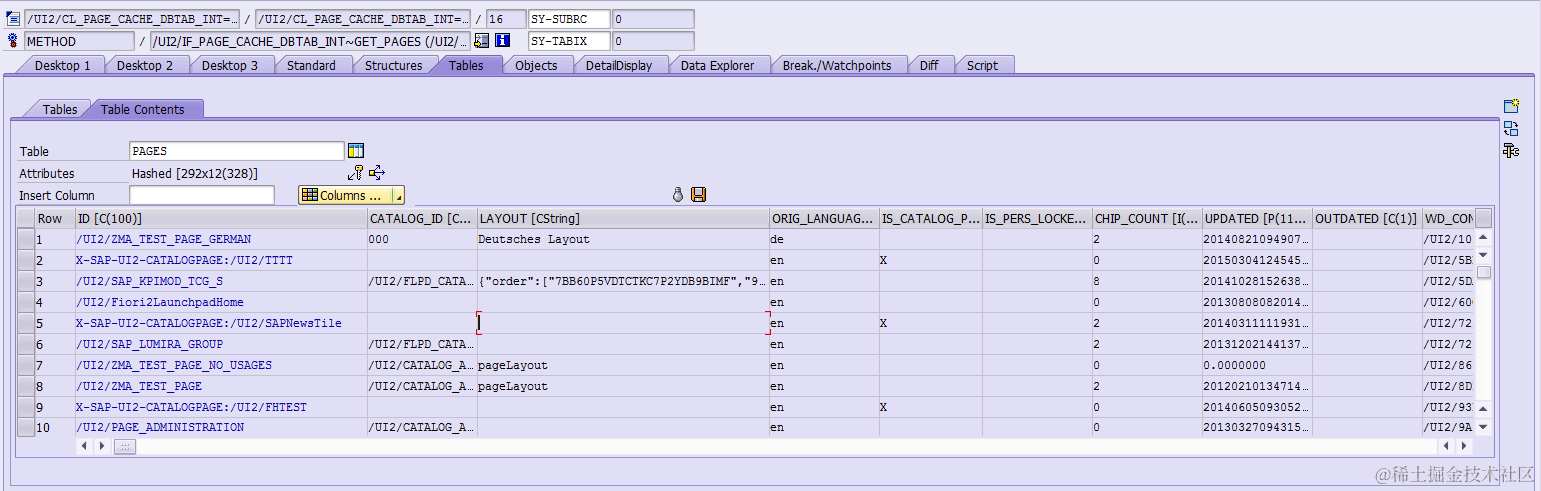Click the key icon beside the Hashed attributes
1541x491 pixels.
coord(355,173)
